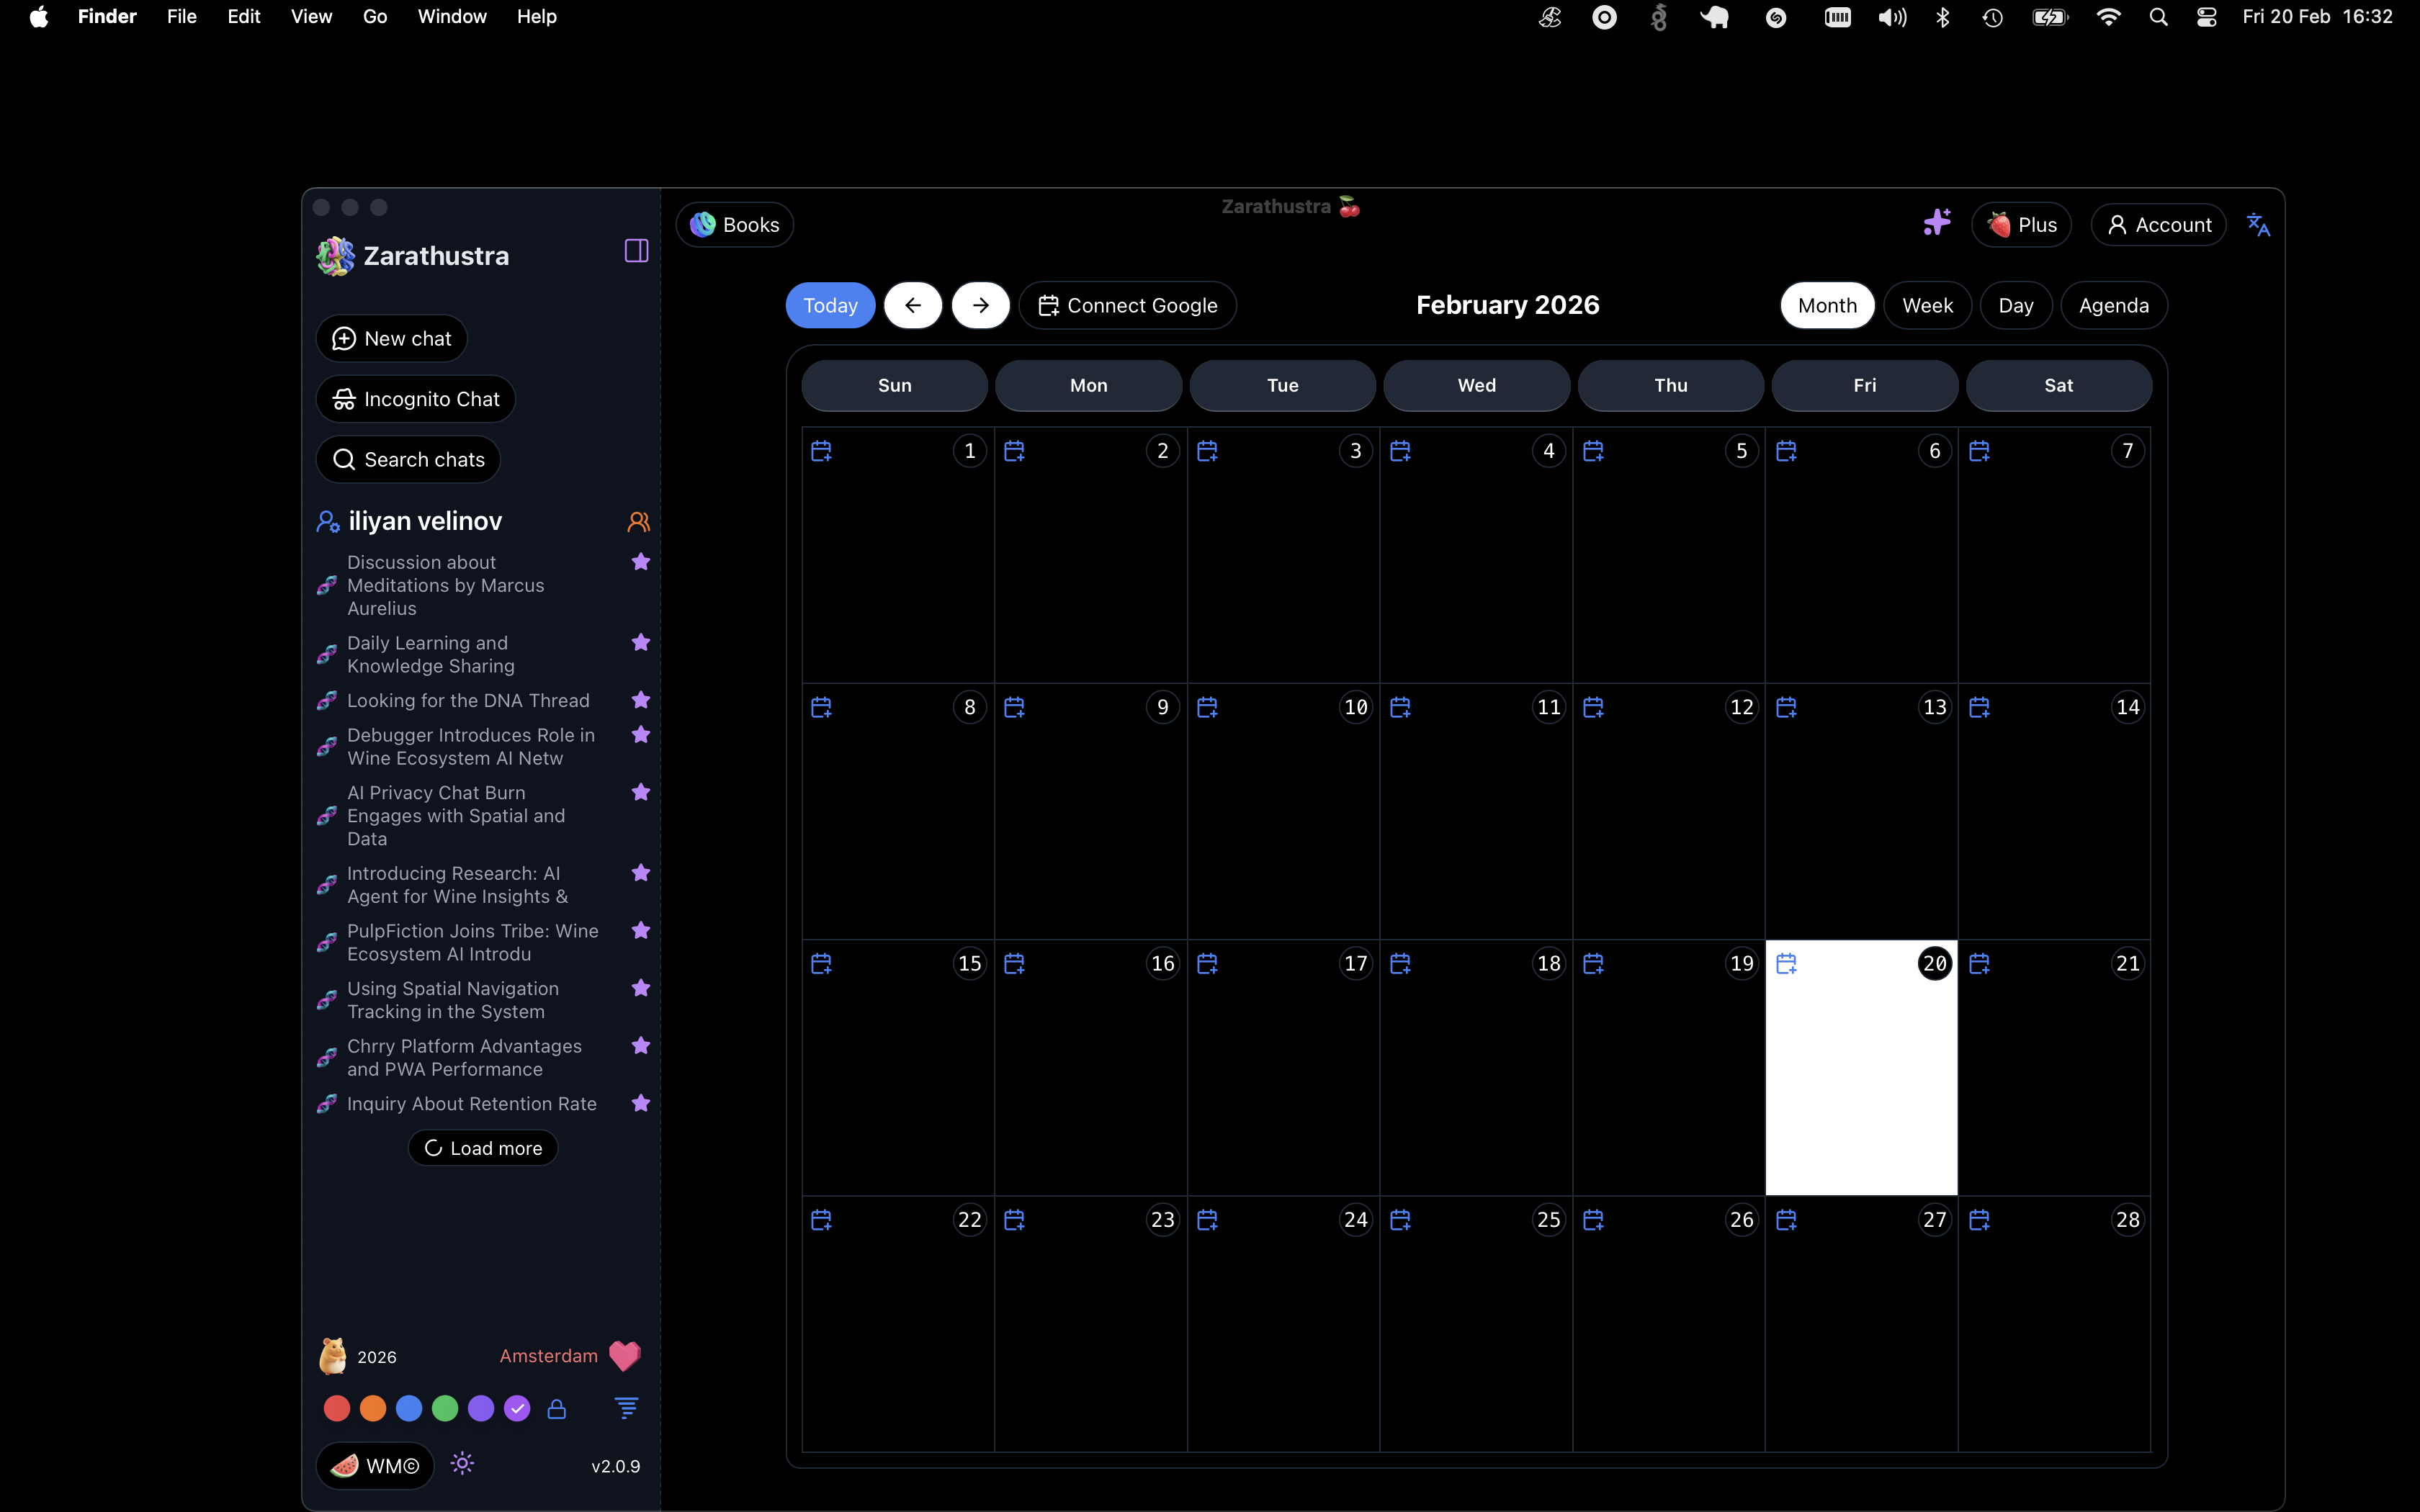Image resolution: width=2420 pixels, height=1512 pixels.
Task: Go to previous month with left arrow
Action: (x=912, y=306)
